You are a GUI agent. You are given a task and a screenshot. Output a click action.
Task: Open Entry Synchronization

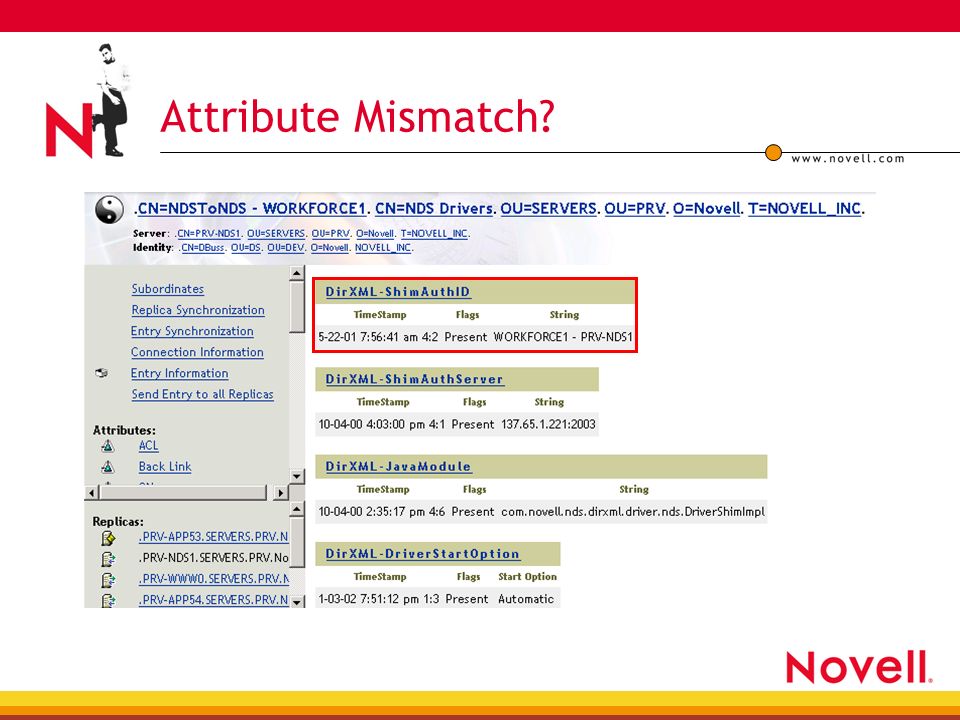(192, 331)
